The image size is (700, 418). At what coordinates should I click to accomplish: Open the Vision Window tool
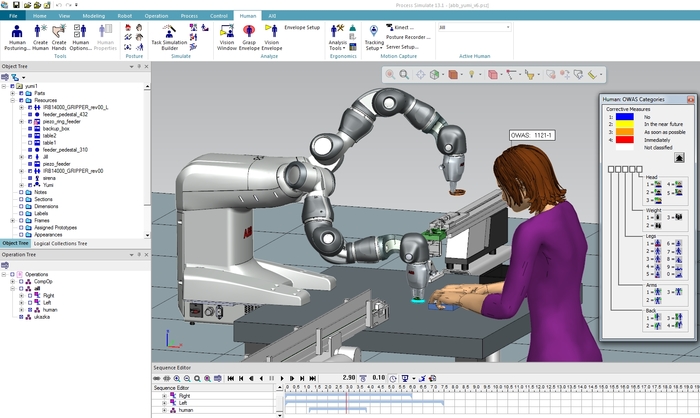[x=227, y=37]
